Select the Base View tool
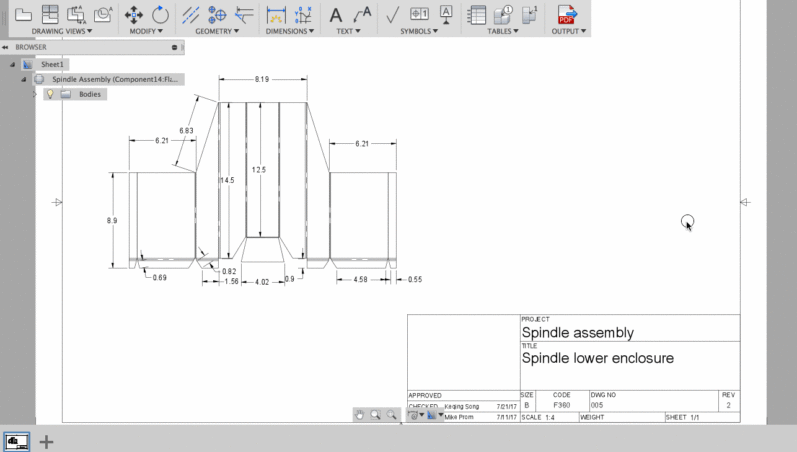This screenshot has width=797, height=452. (x=23, y=15)
